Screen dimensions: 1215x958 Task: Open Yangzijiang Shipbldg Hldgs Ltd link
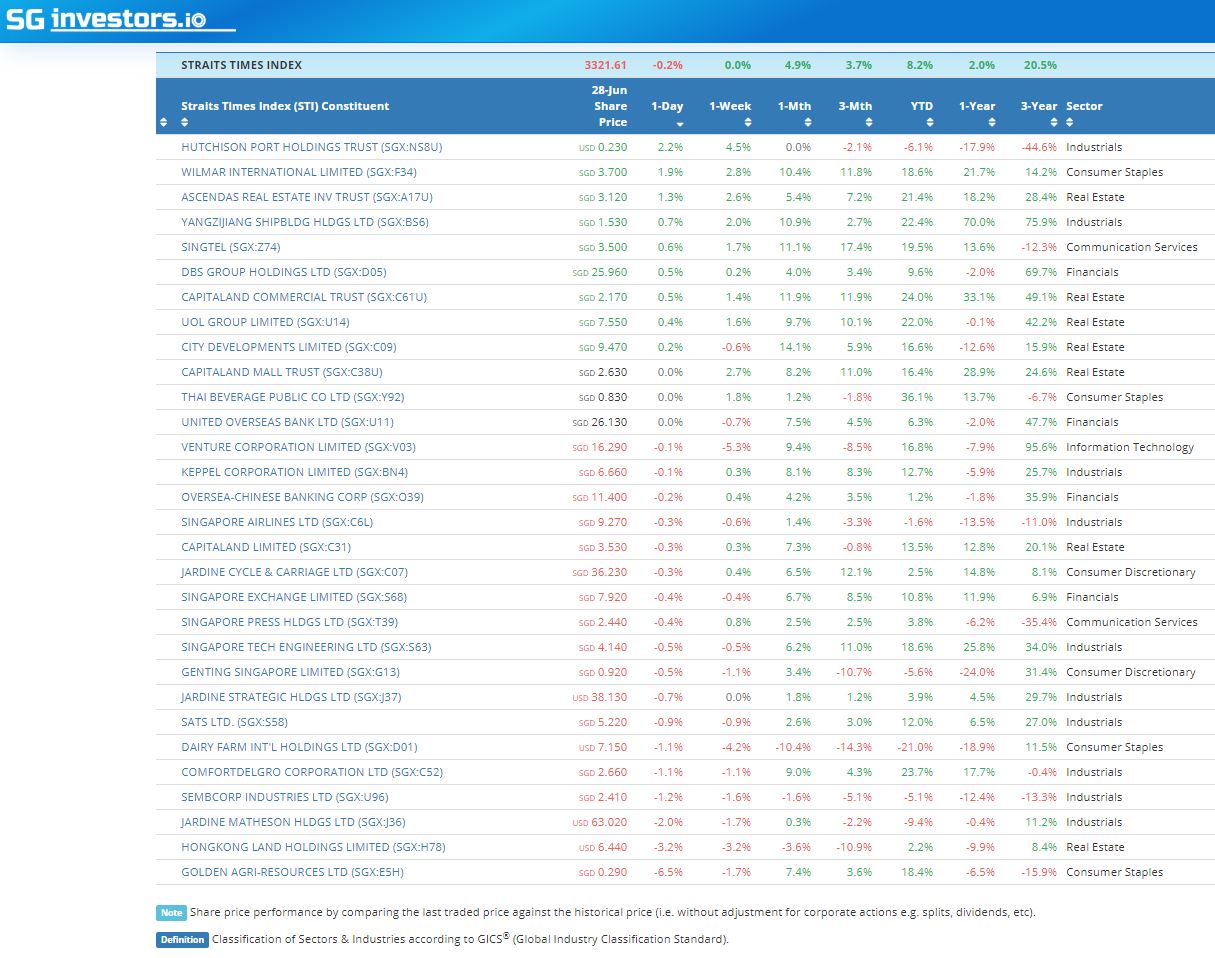(305, 222)
